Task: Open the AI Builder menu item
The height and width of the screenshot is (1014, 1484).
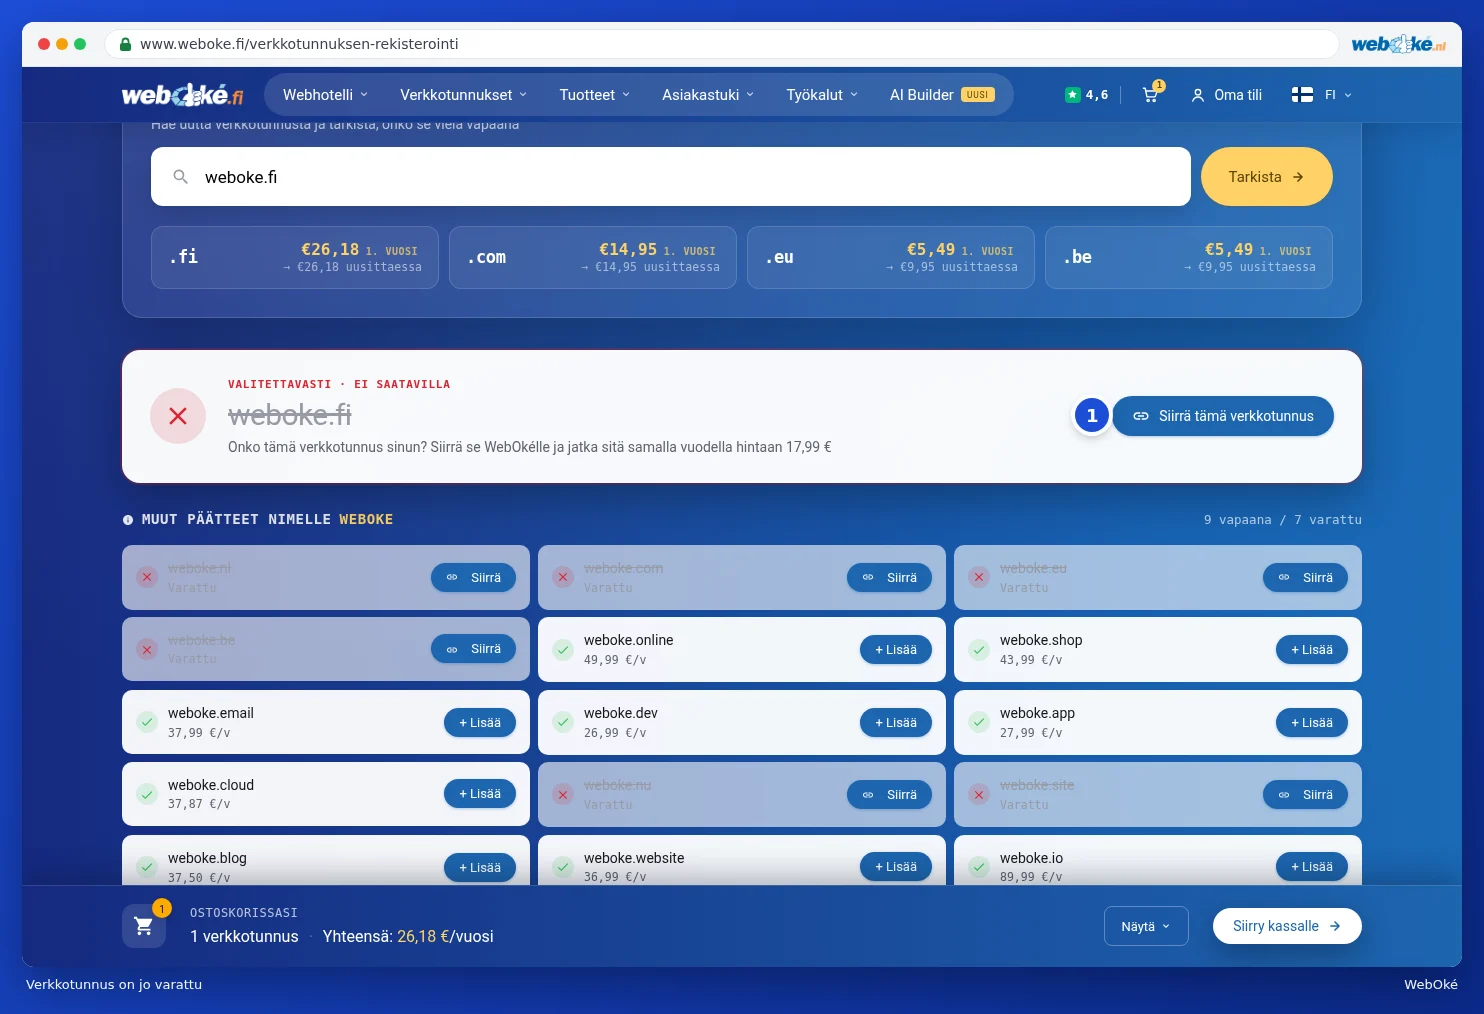Action: tap(942, 95)
